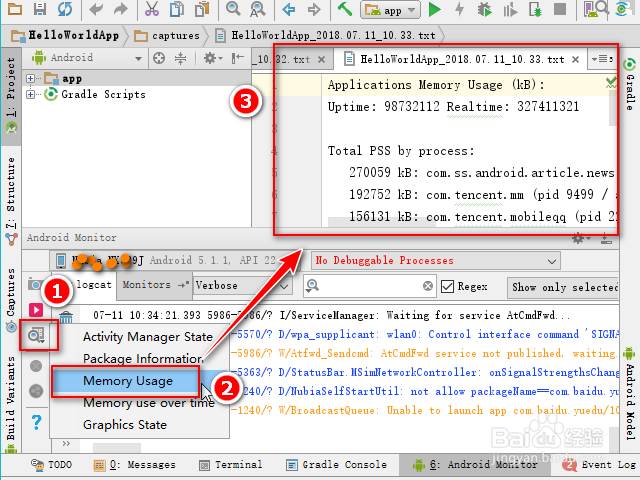Navigate Forward with the right arrow
Viewport: 640px width, 480px height.
(x=313, y=9)
